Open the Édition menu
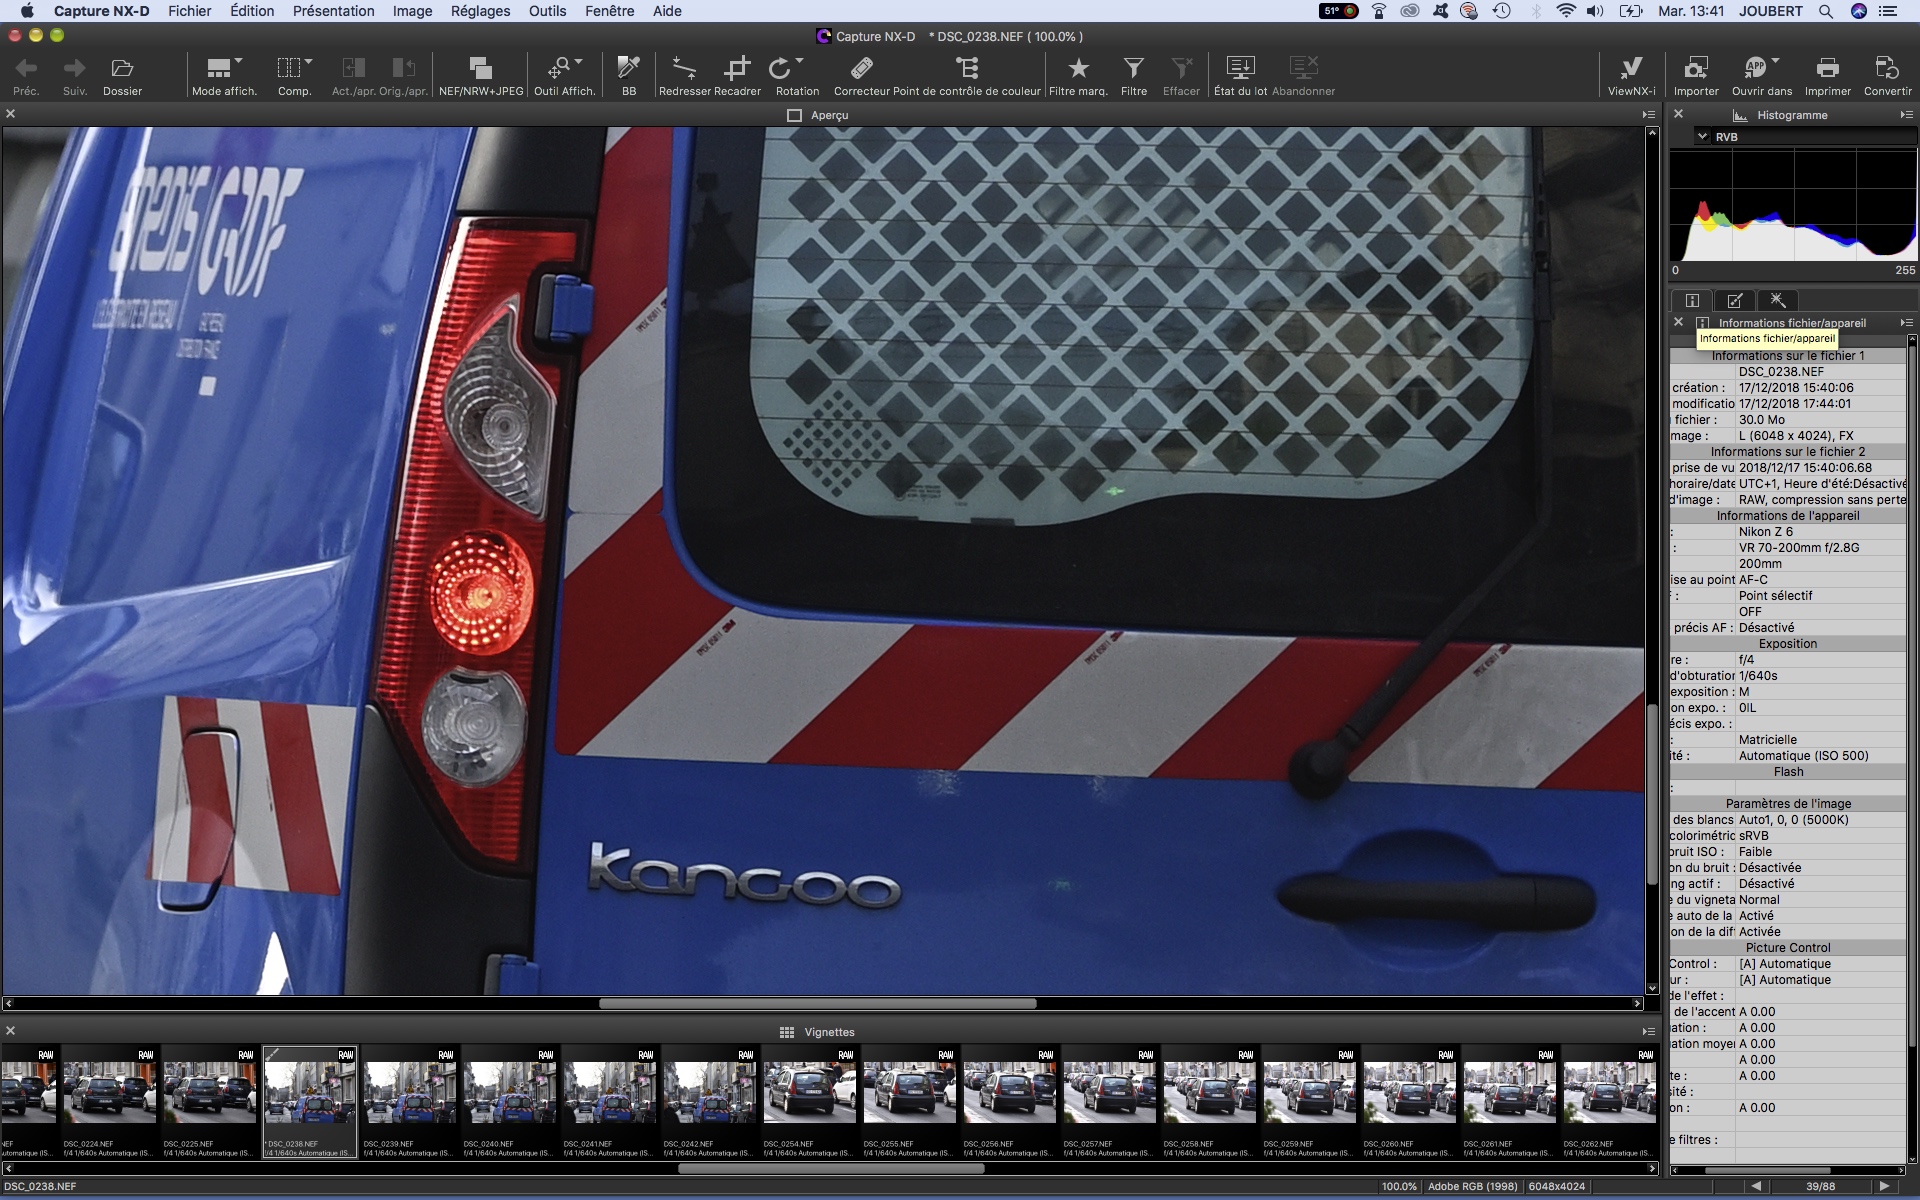This screenshot has width=1920, height=1200. coord(252,11)
